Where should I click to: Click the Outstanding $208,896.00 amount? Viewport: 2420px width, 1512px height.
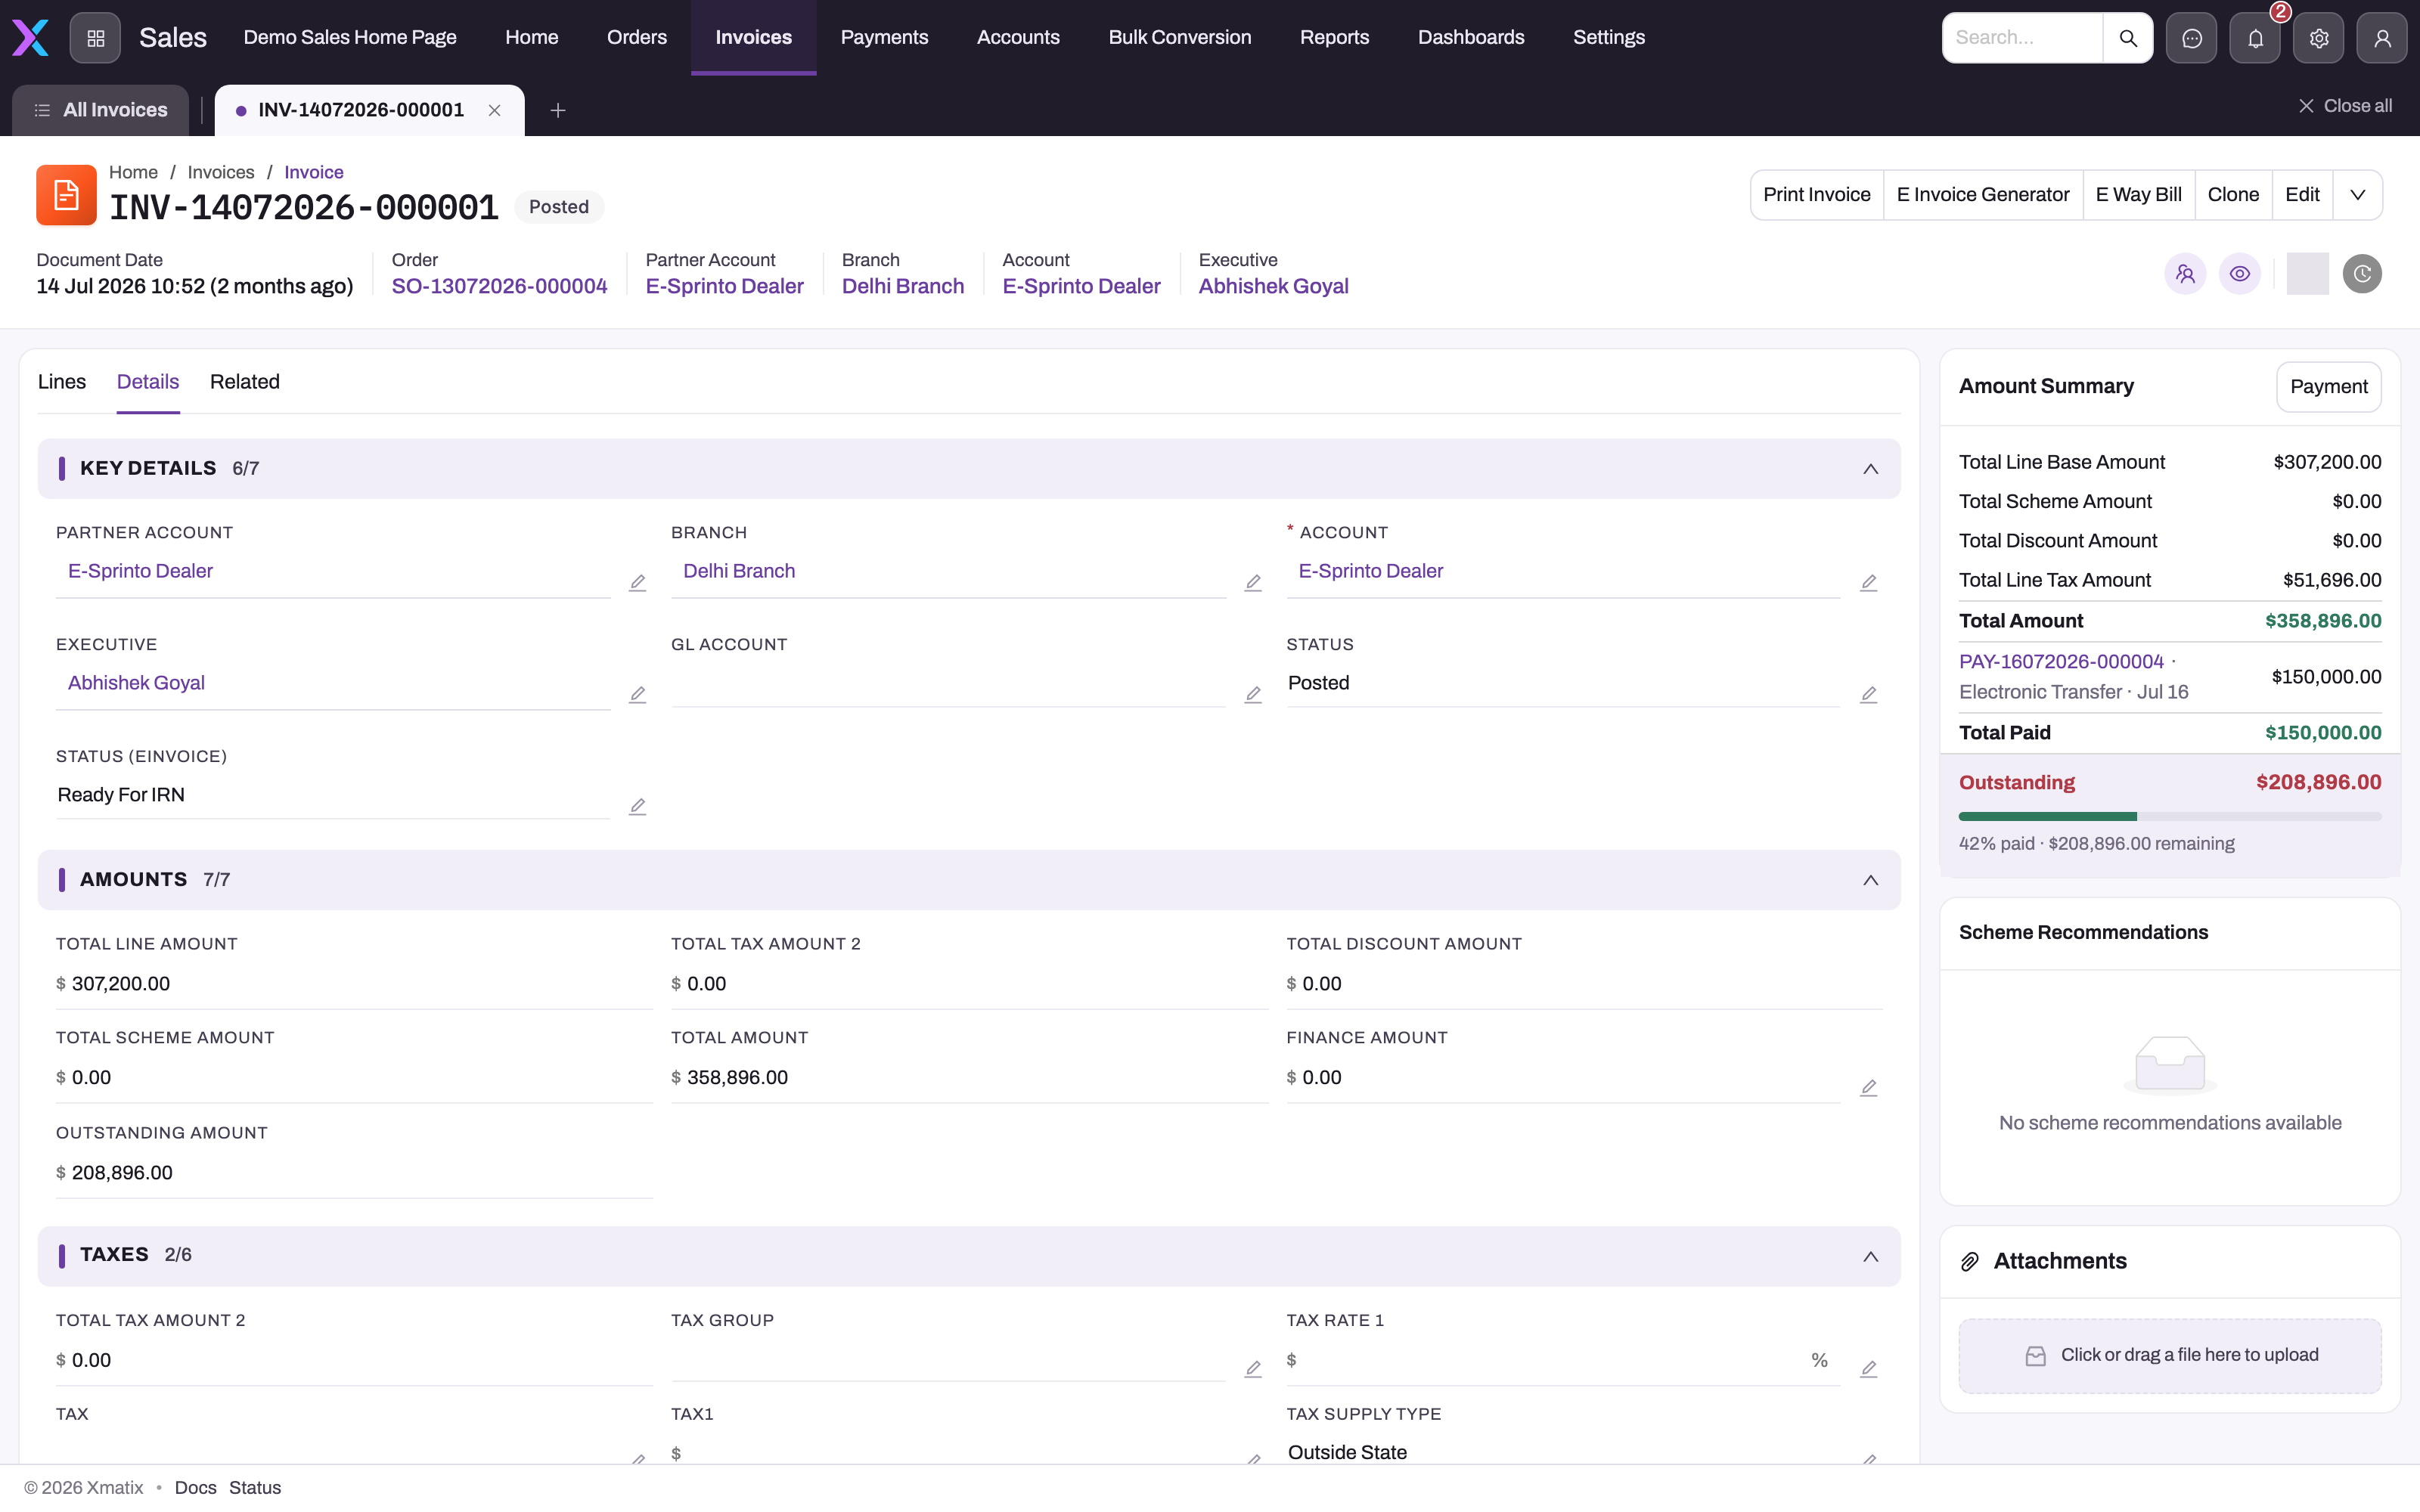[x=2318, y=783]
